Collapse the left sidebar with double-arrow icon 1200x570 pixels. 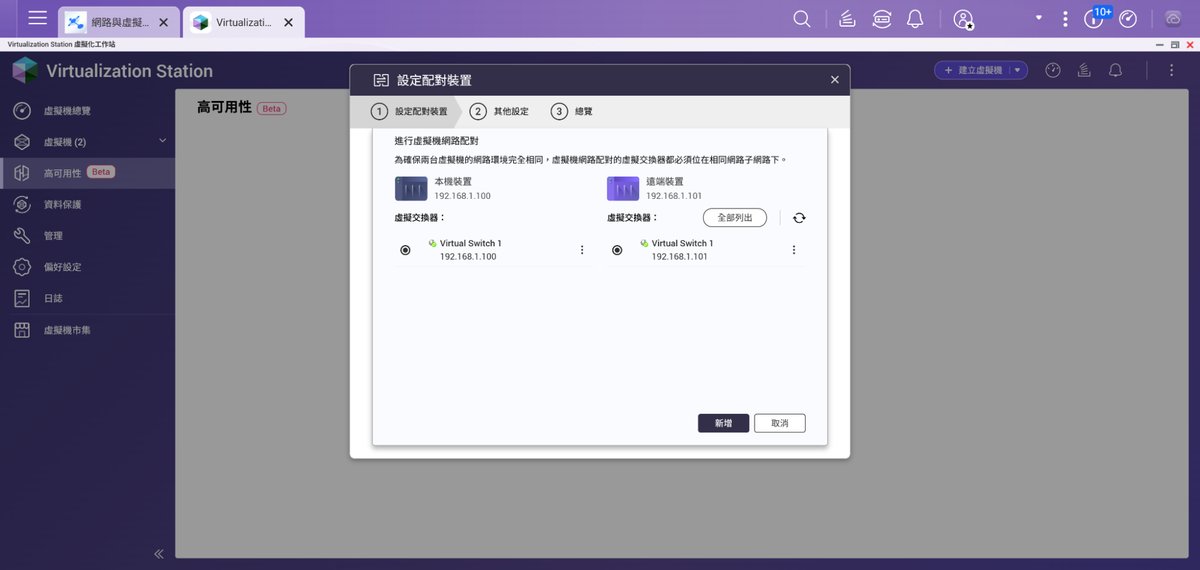pos(158,553)
